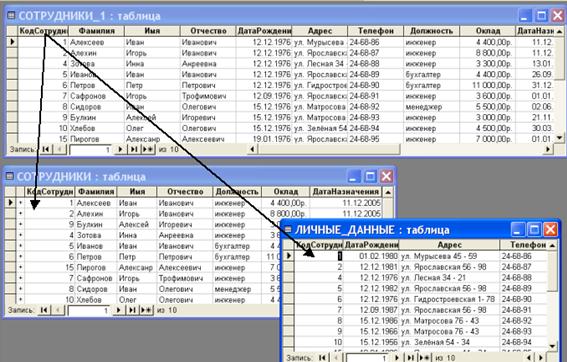
Task: Maximize the ЛИЧНЫЕ_ДАННЫЕ table window
Action: 534,230
